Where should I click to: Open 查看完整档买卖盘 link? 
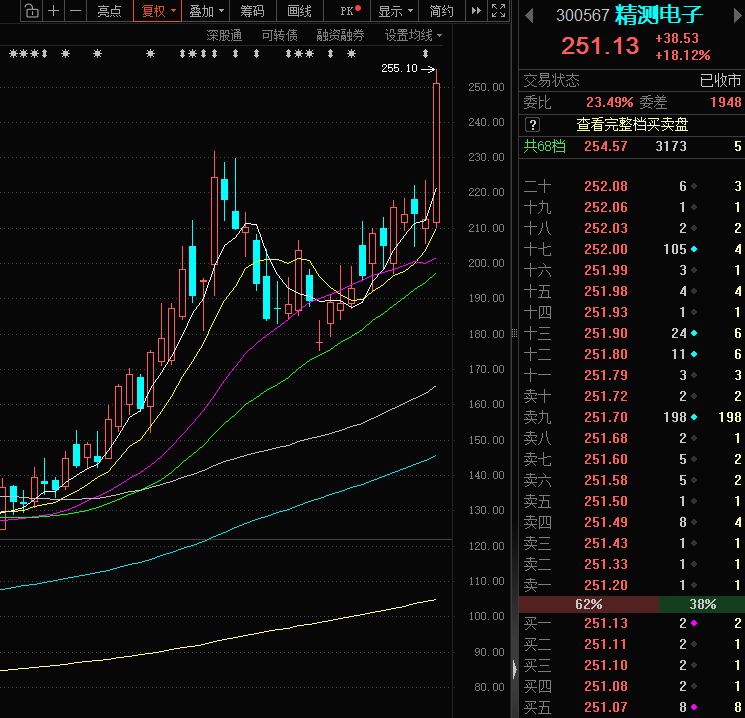tap(632, 125)
